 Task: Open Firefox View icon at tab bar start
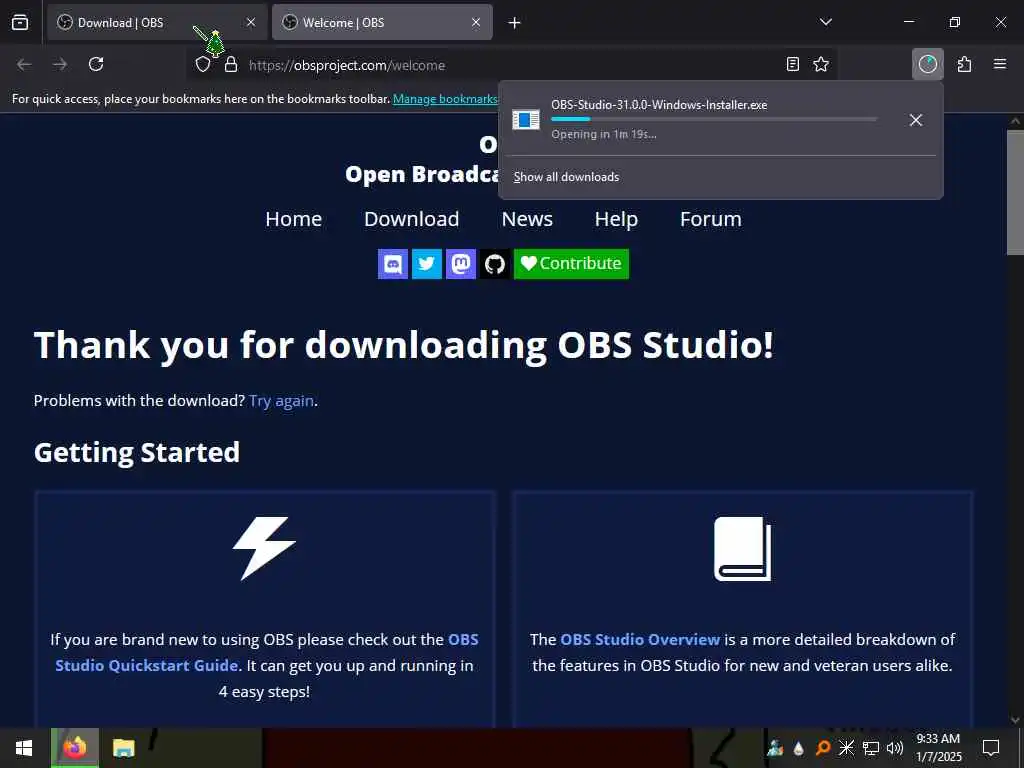tap(20, 22)
